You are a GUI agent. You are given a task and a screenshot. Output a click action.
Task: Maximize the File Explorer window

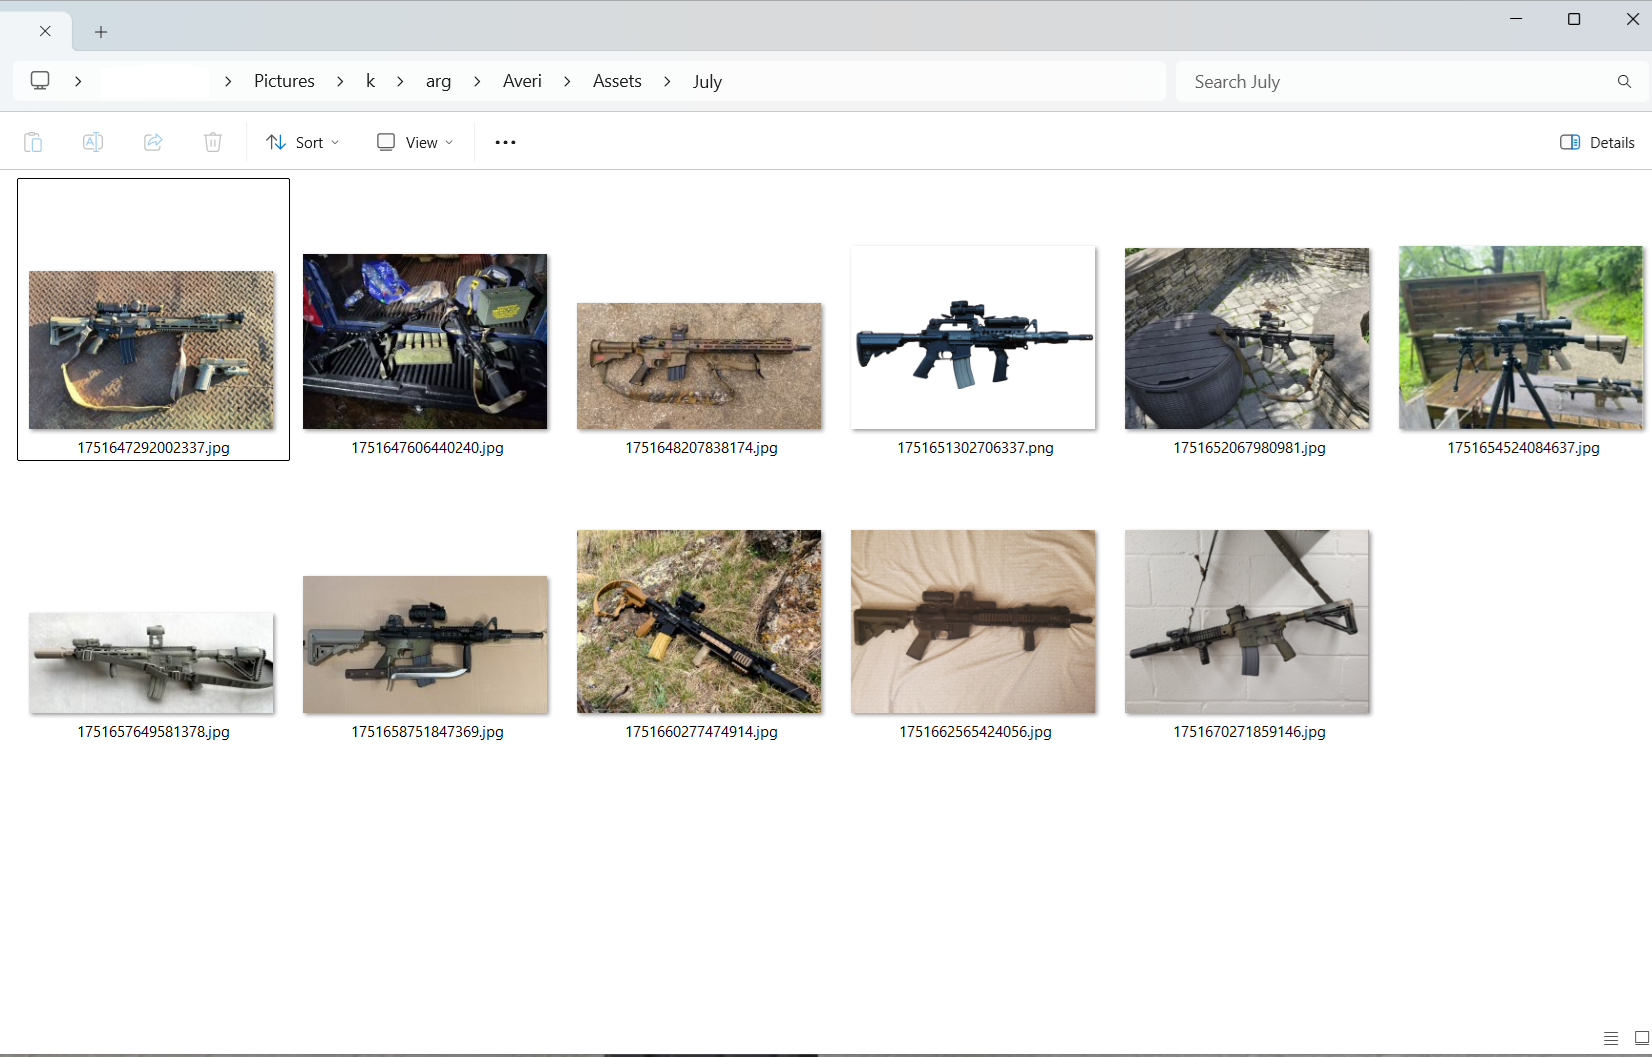coord(1574,19)
